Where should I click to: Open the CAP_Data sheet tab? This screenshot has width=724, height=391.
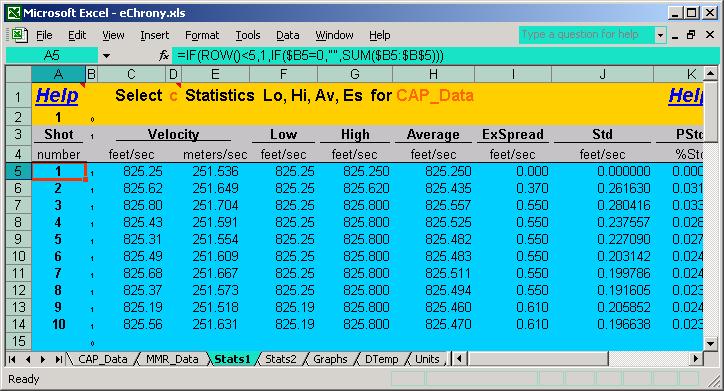tap(103, 359)
